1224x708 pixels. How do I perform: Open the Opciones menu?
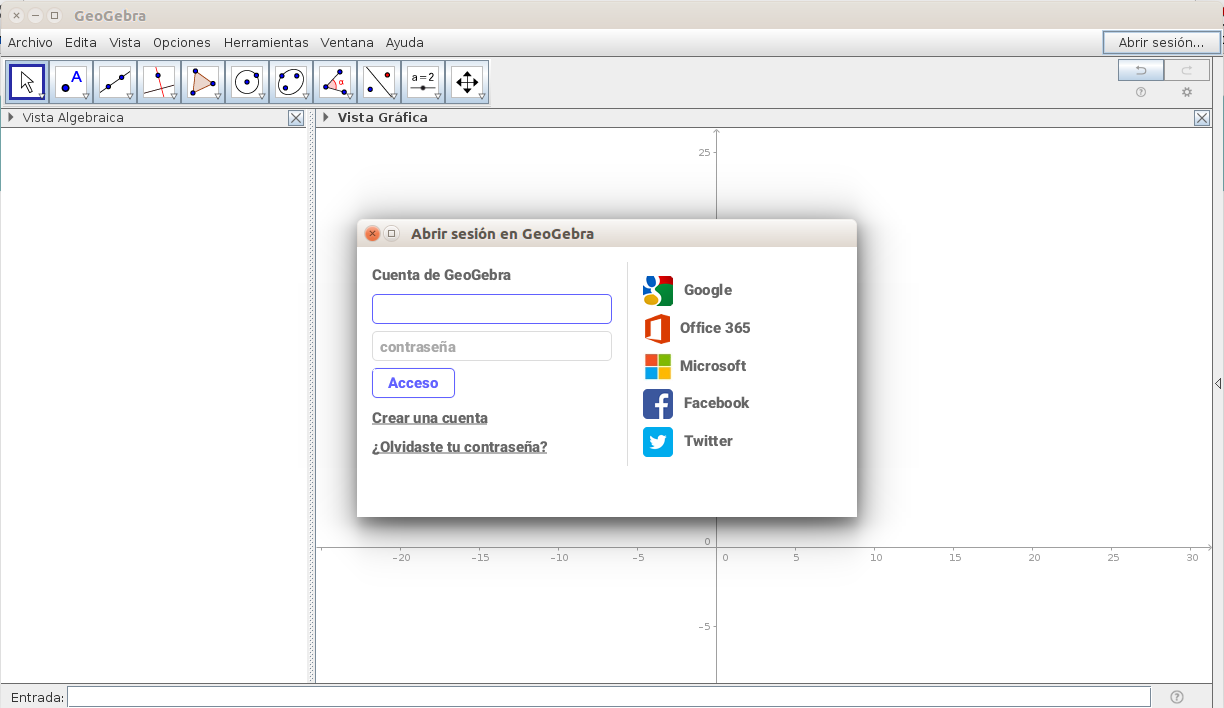[182, 43]
